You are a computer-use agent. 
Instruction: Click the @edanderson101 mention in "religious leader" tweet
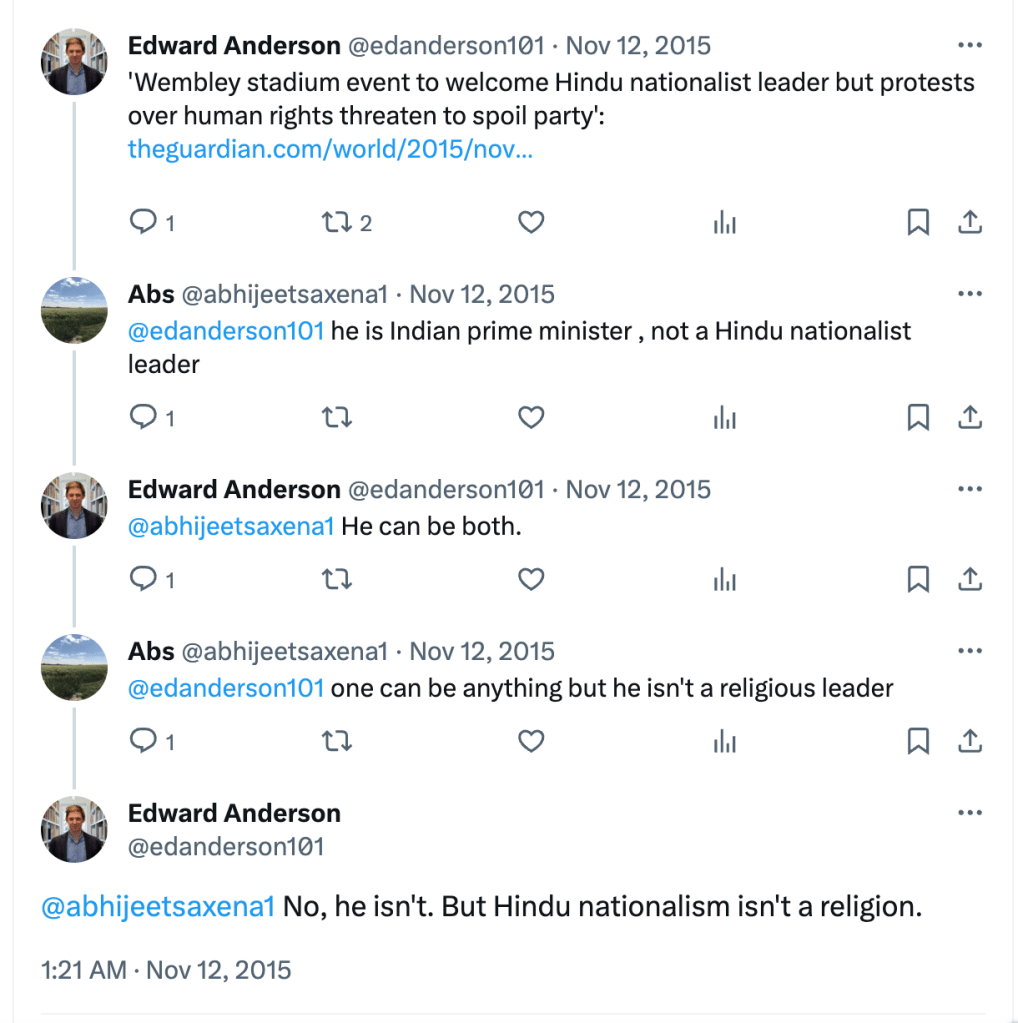tap(226, 688)
